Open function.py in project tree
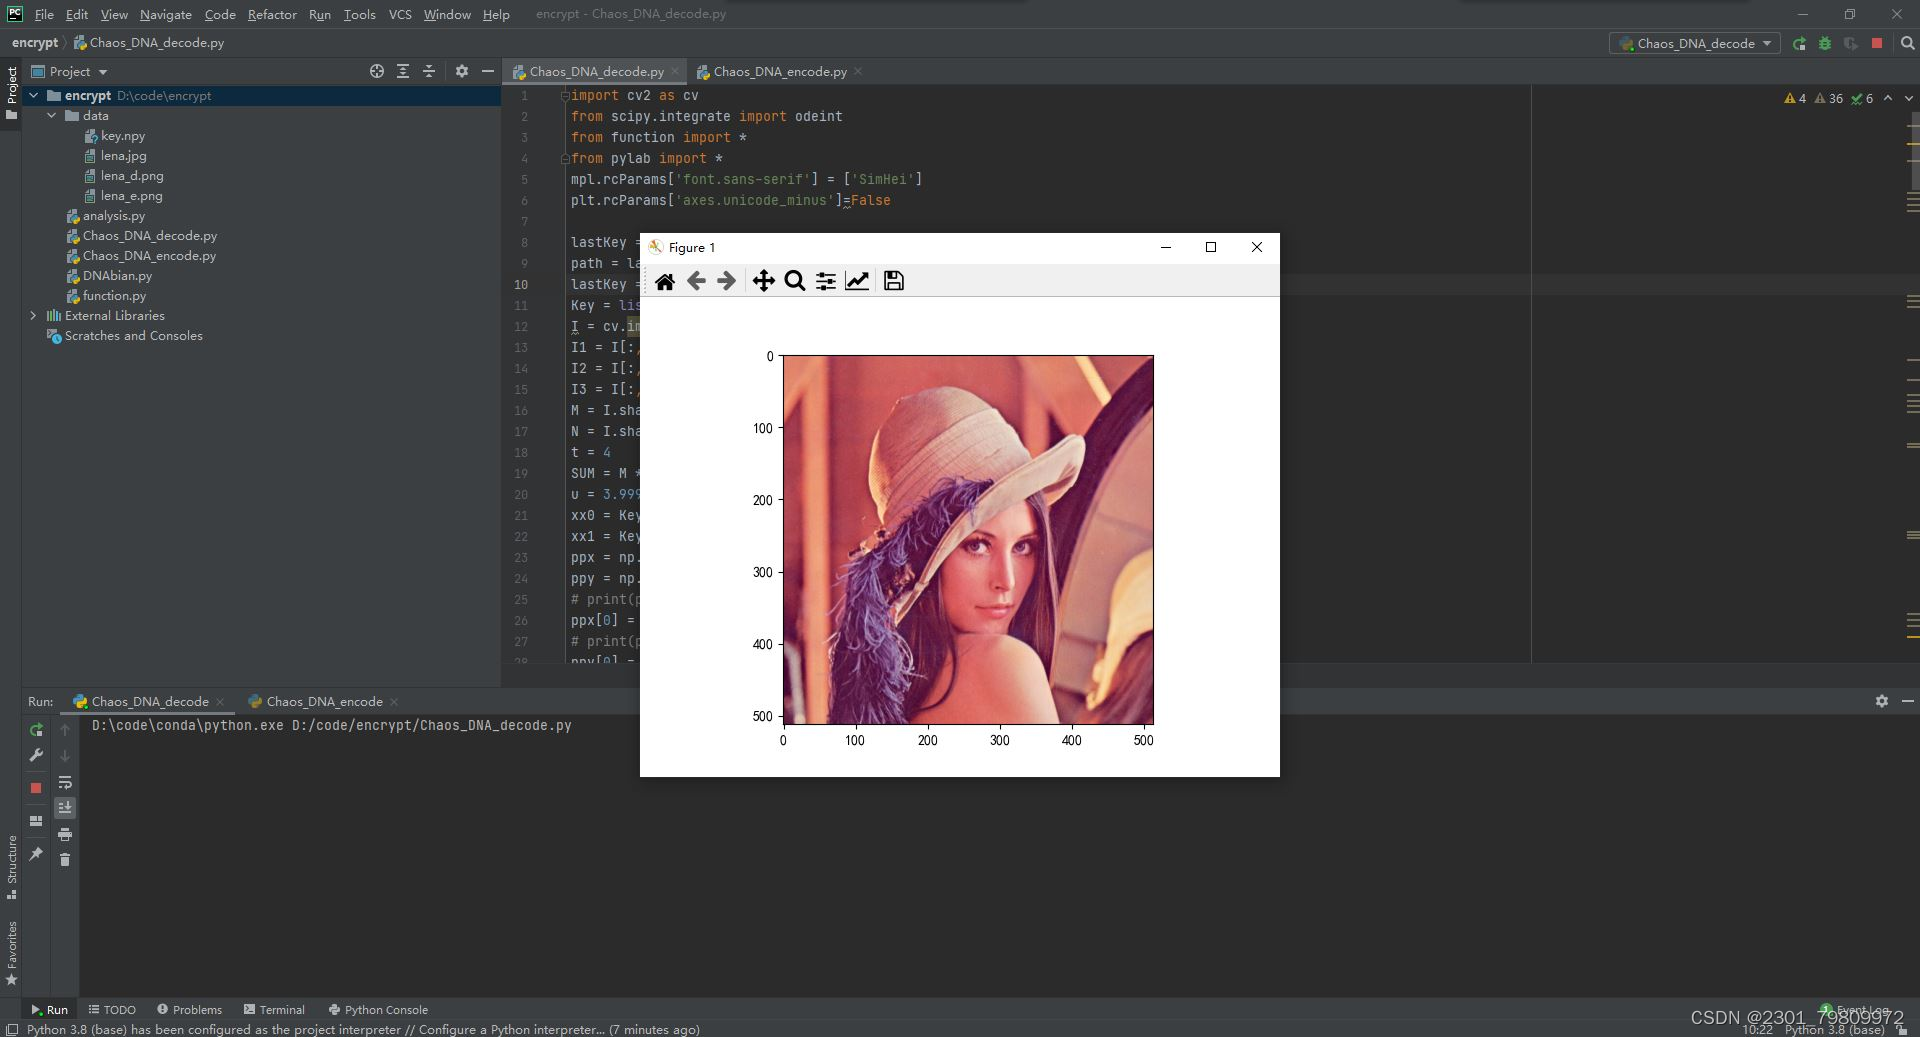The width and height of the screenshot is (1920, 1037). [x=114, y=296]
